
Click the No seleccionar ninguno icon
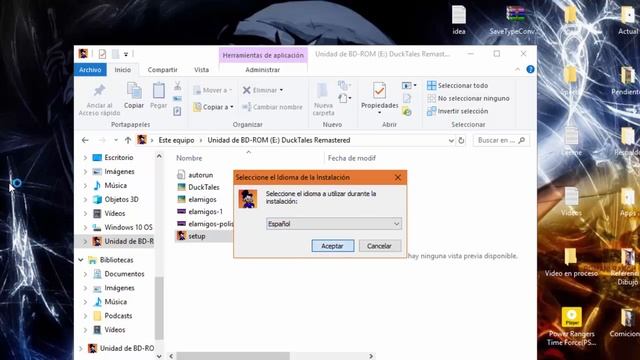coord(431,98)
